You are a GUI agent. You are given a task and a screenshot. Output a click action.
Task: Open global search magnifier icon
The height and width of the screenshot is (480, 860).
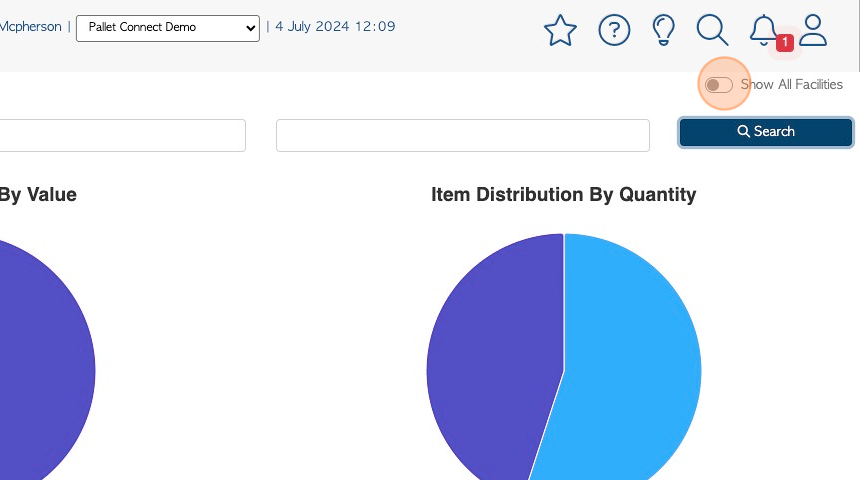click(x=712, y=30)
